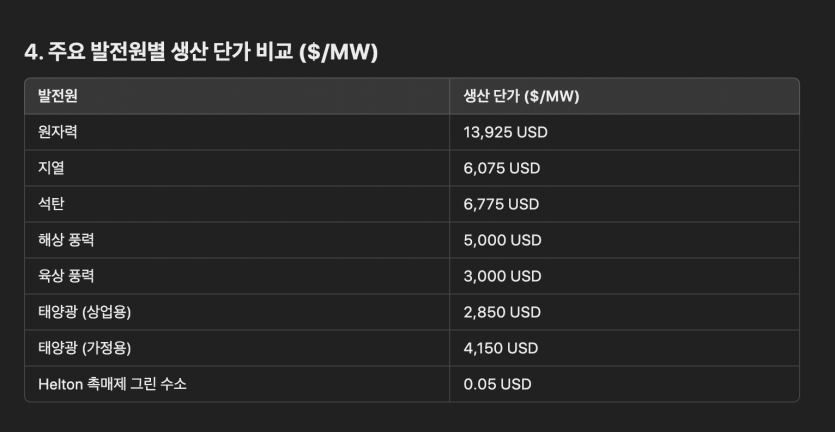Click the 석탄 row label
Viewport: 835px width, 432px height.
click(x=51, y=204)
